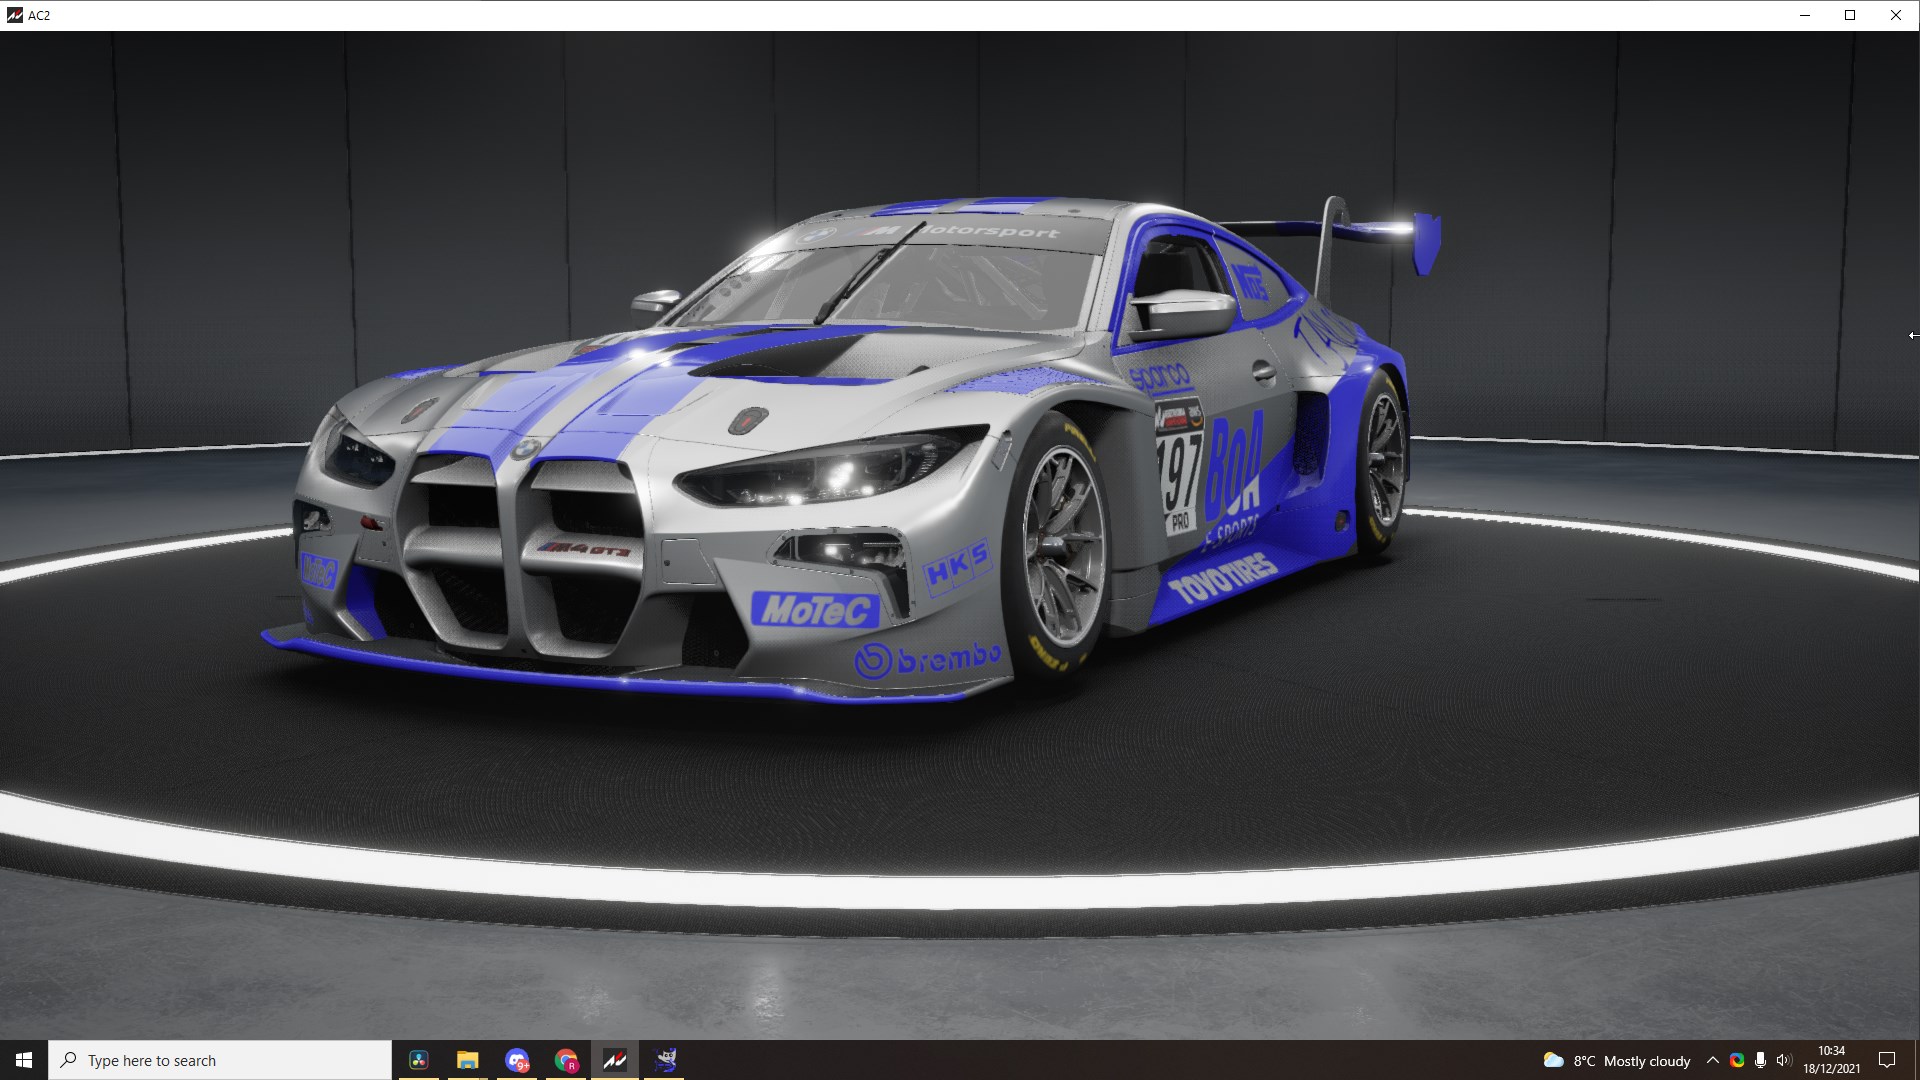Click the 'Type here to search' box

(220, 1060)
